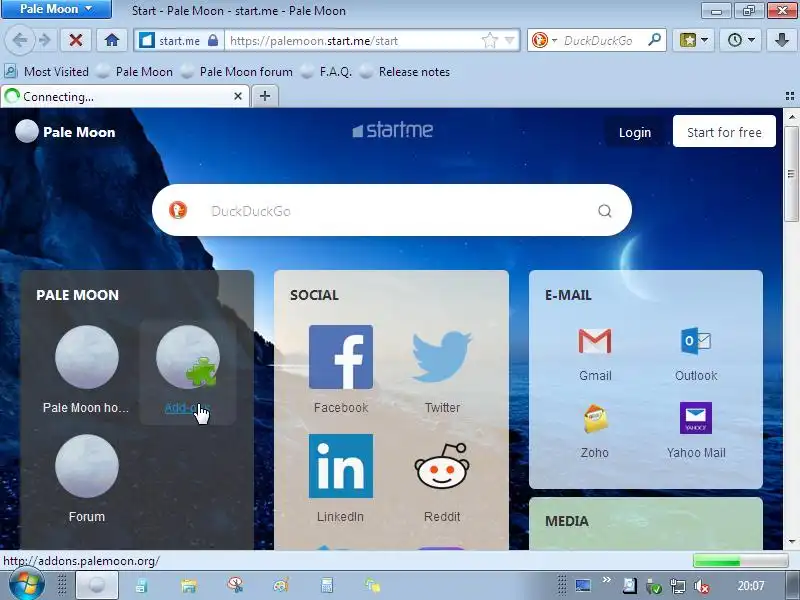Open the Bookmarks toolbar menu button
Image resolution: width=800 pixels, height=600 pixels.
[693, 40]
